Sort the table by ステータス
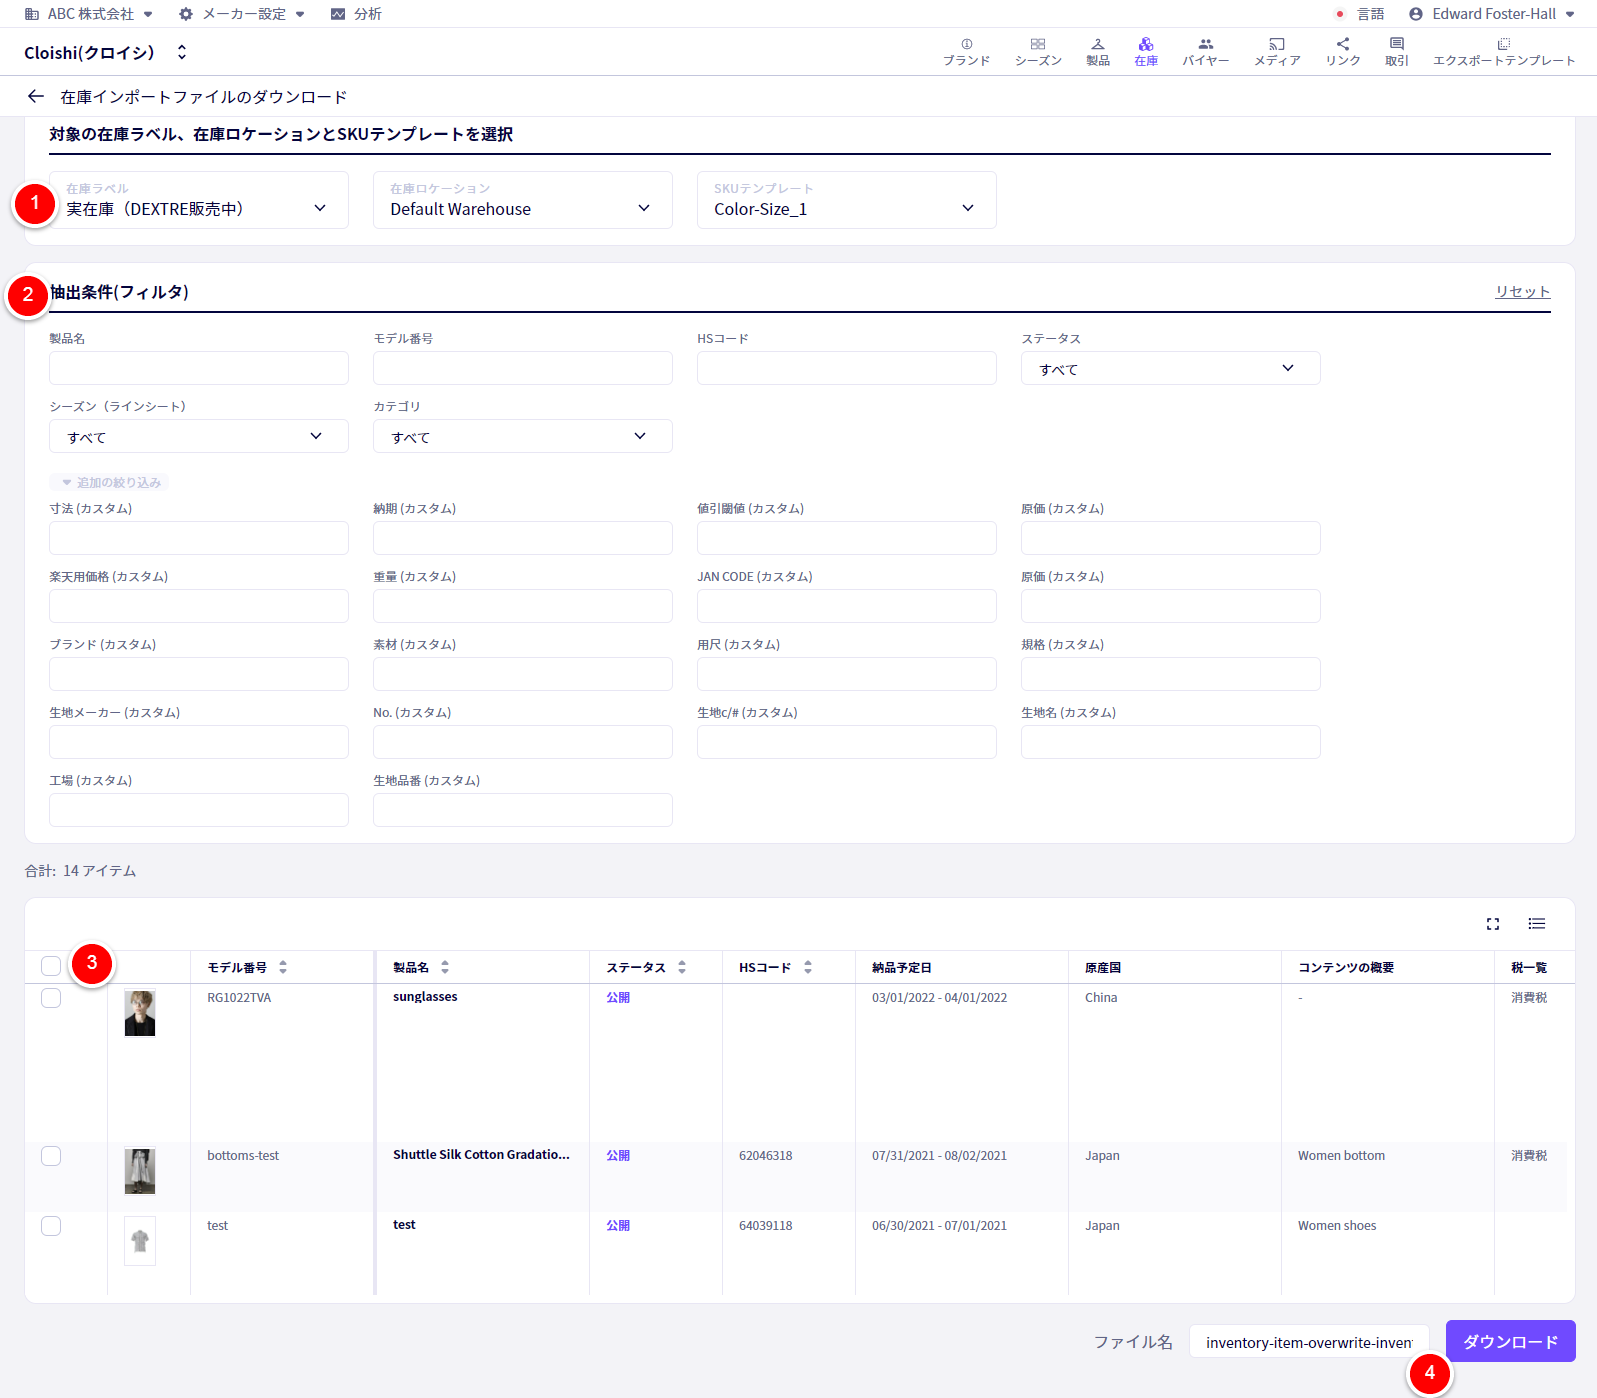The height and width of the screenshot is (1398, 1597). click(682, 967)
